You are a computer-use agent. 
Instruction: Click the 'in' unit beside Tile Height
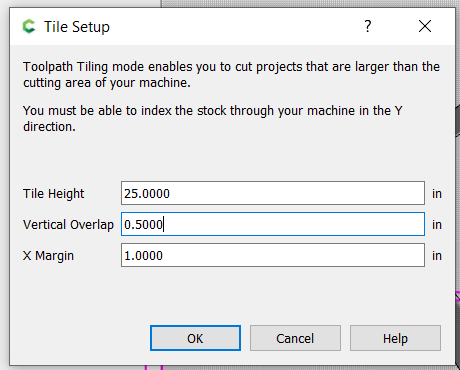point(437,194)
